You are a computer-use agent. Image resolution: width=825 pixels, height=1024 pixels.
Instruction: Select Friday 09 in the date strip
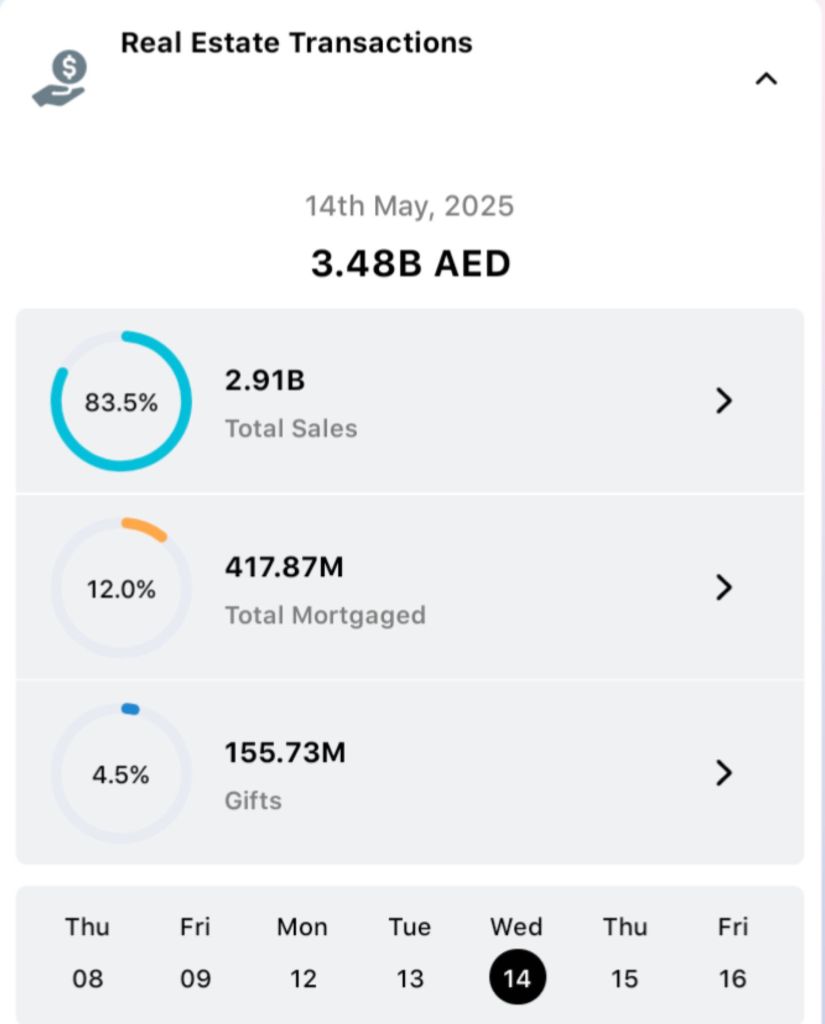coord(195,953)
